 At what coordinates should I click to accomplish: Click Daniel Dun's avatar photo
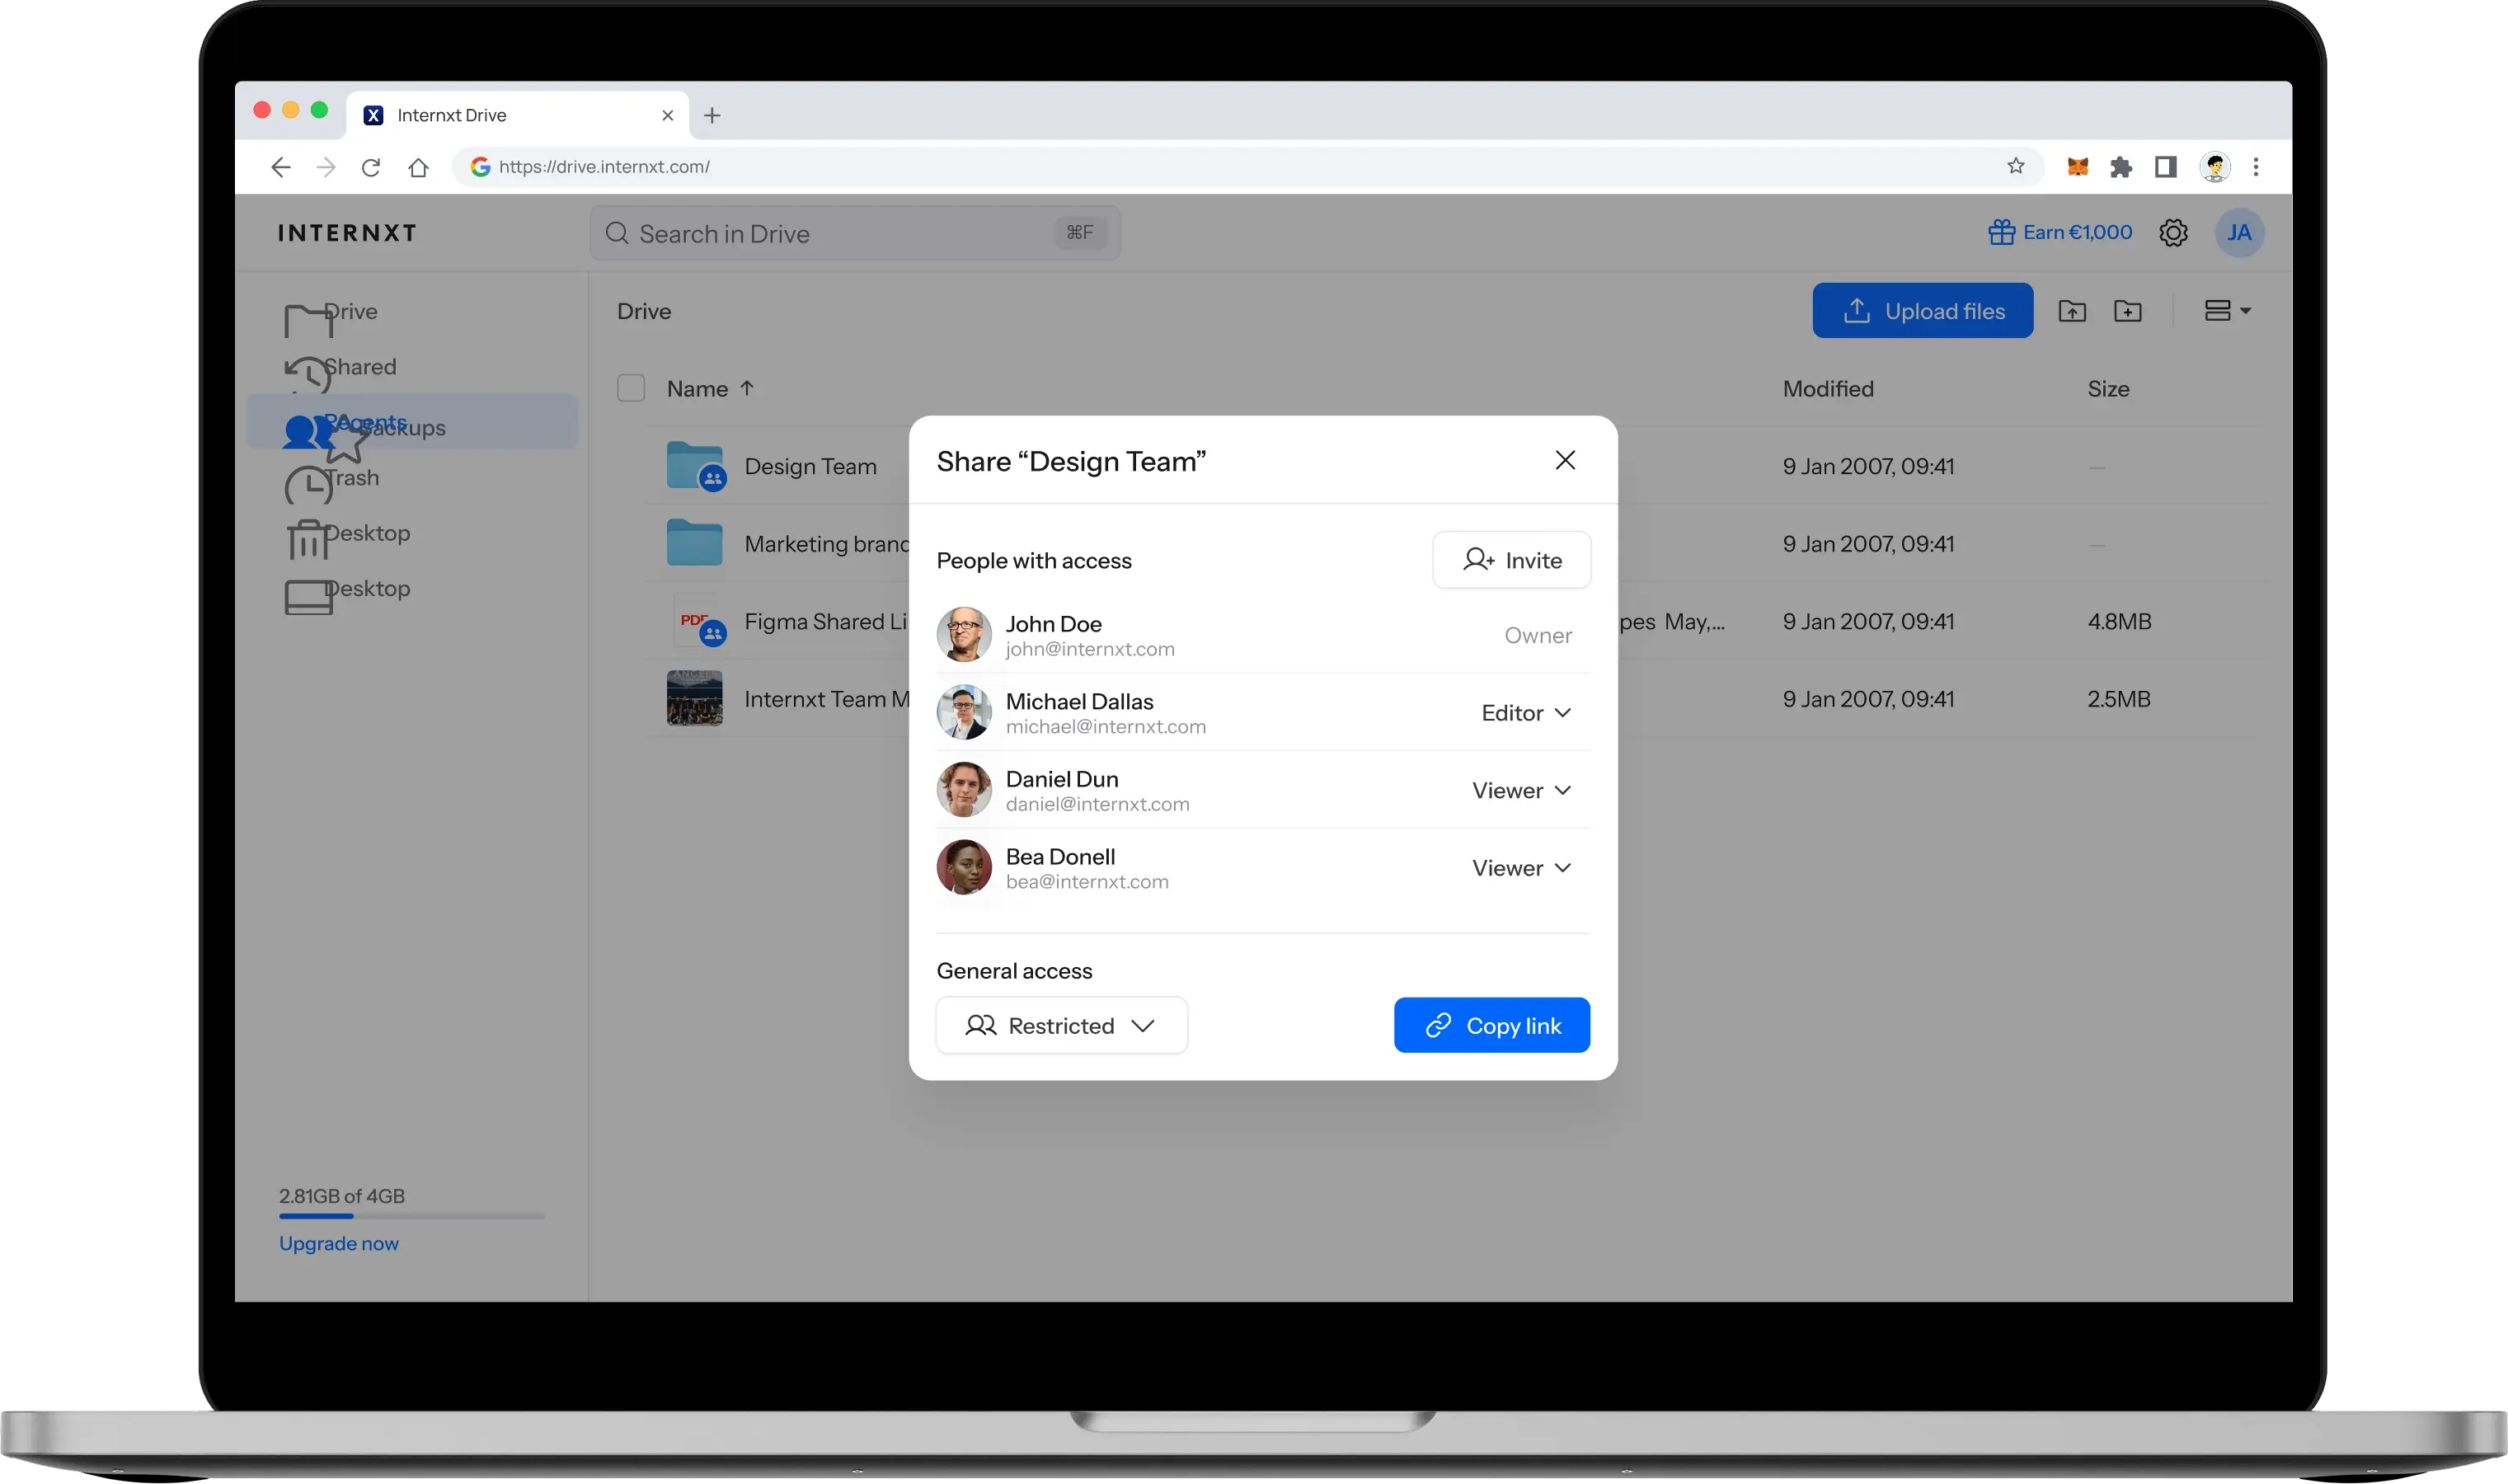(964, 790)
